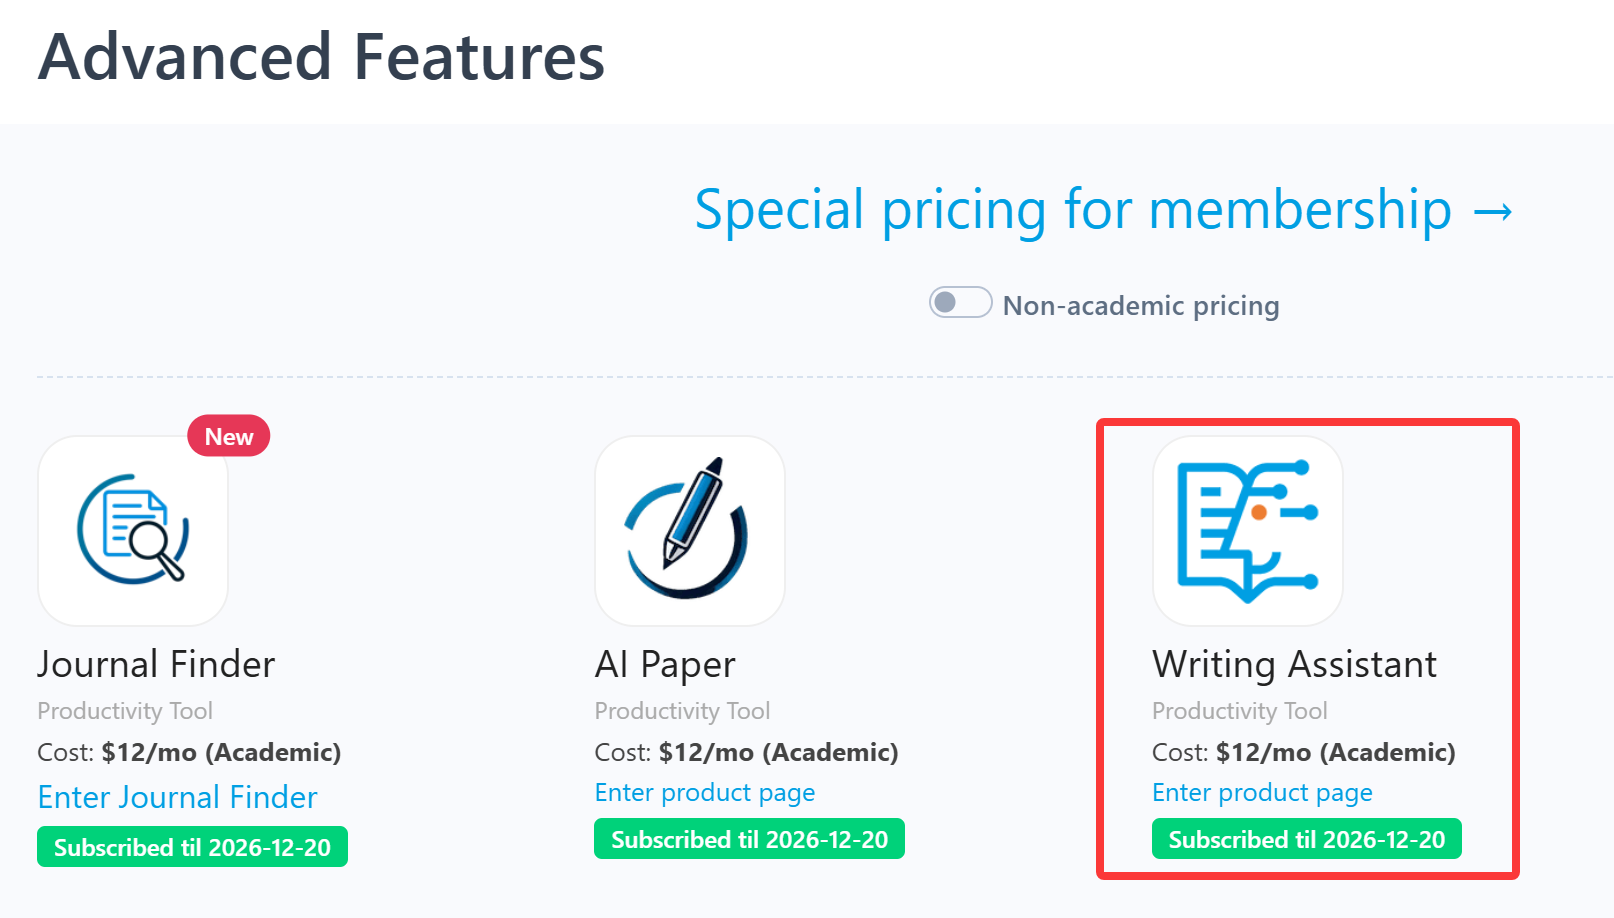This screenshot has width=1614, height=918.
Task: Click the AI Paper cost line
Action: coord(746,752)
